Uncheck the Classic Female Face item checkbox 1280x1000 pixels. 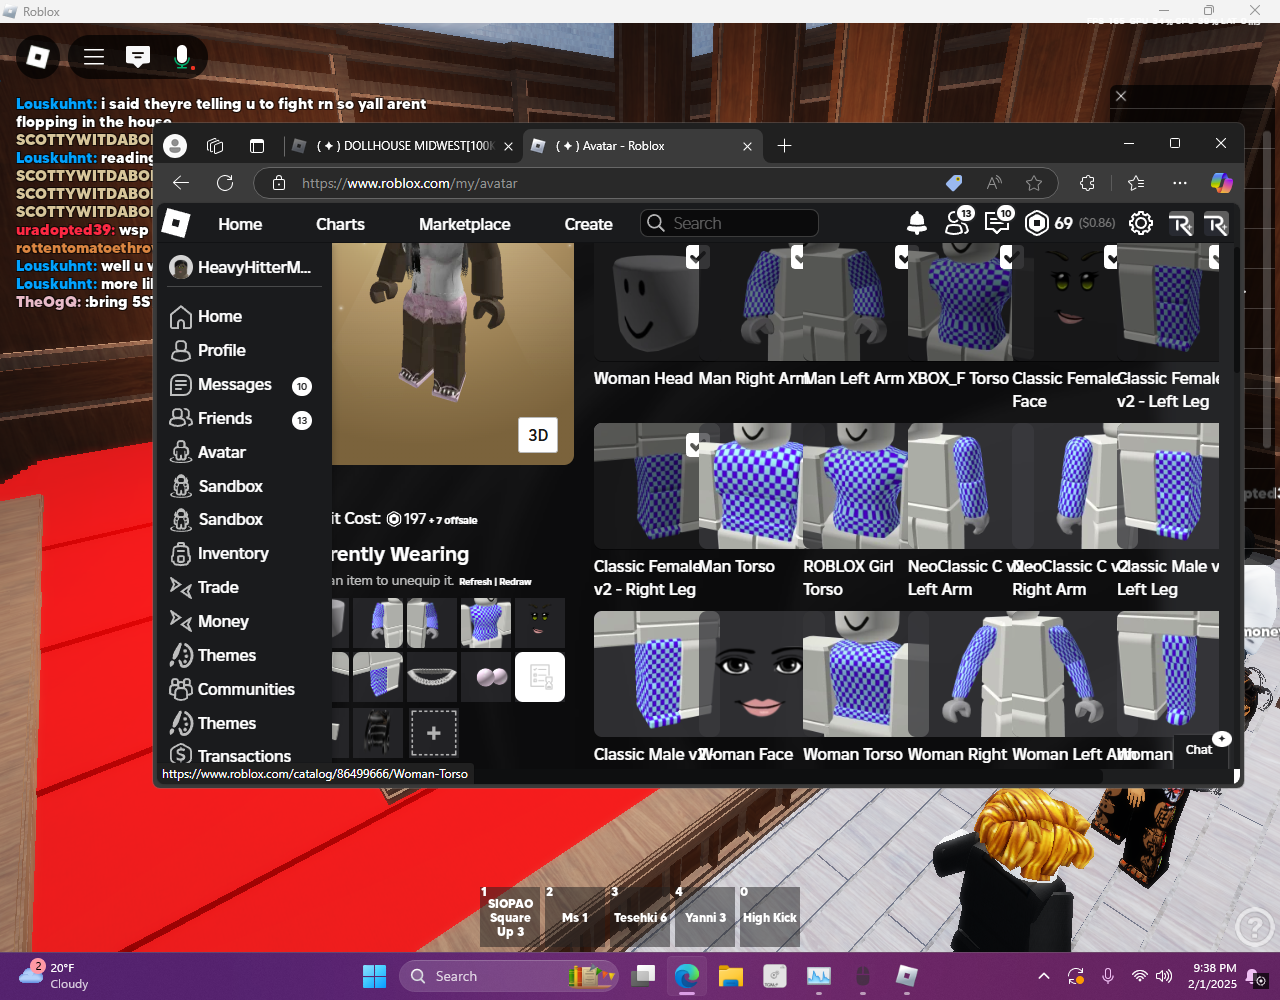(x=1111, y=257)
